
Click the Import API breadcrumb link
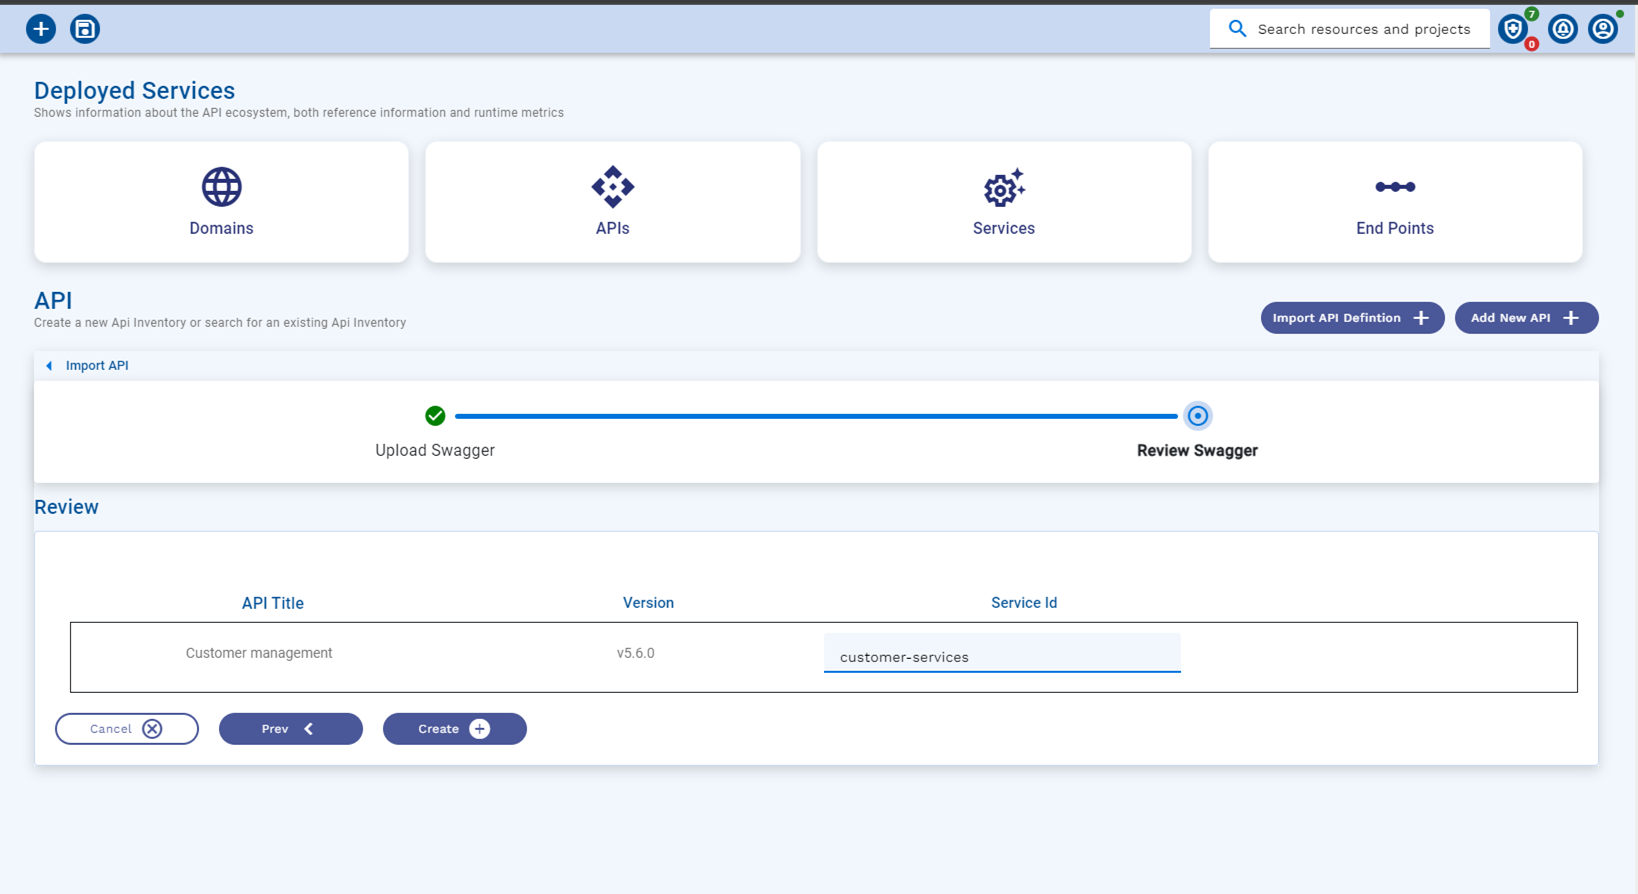click(97, 366)
